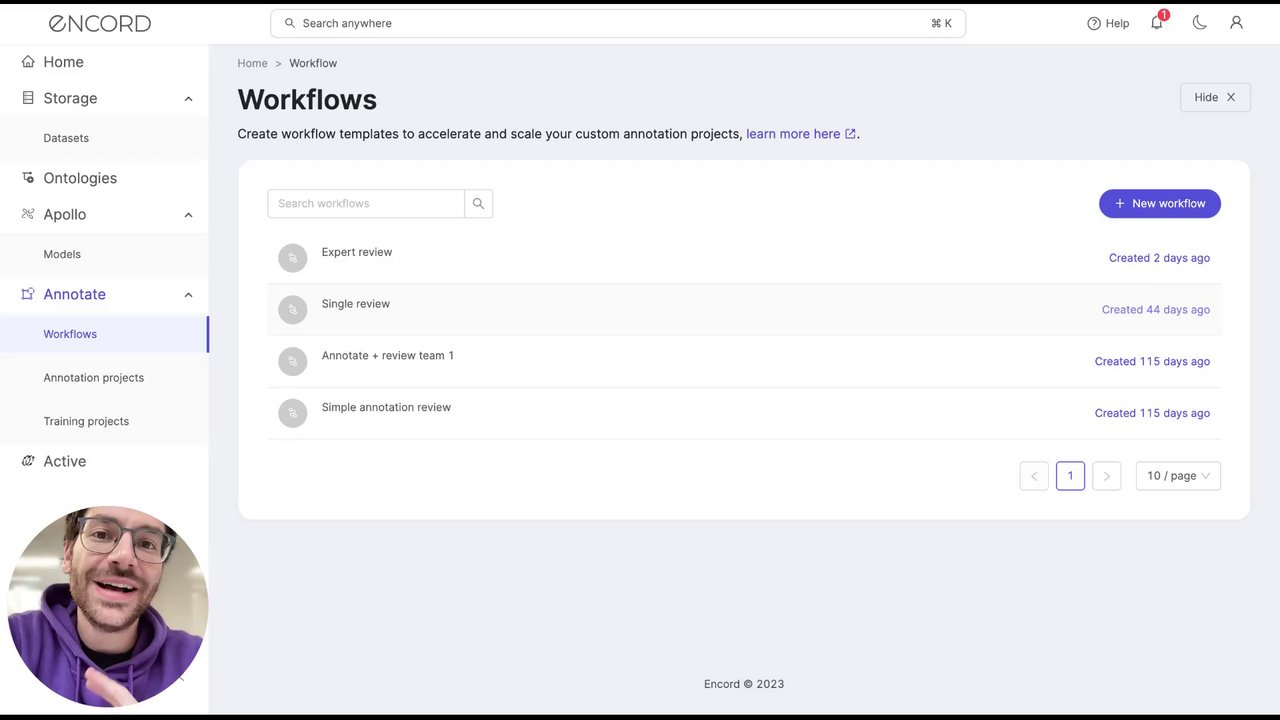Click the search workflows magnifier button
This screenshot has width=1280, height=720.
[478, 204]
